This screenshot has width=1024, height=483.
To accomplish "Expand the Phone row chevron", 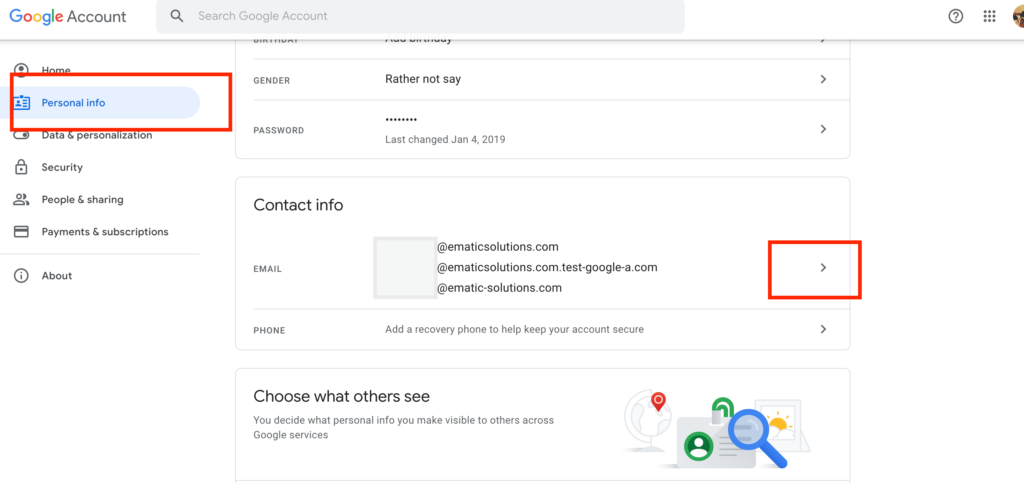I will pyautogui.click(x=823, y=329).
